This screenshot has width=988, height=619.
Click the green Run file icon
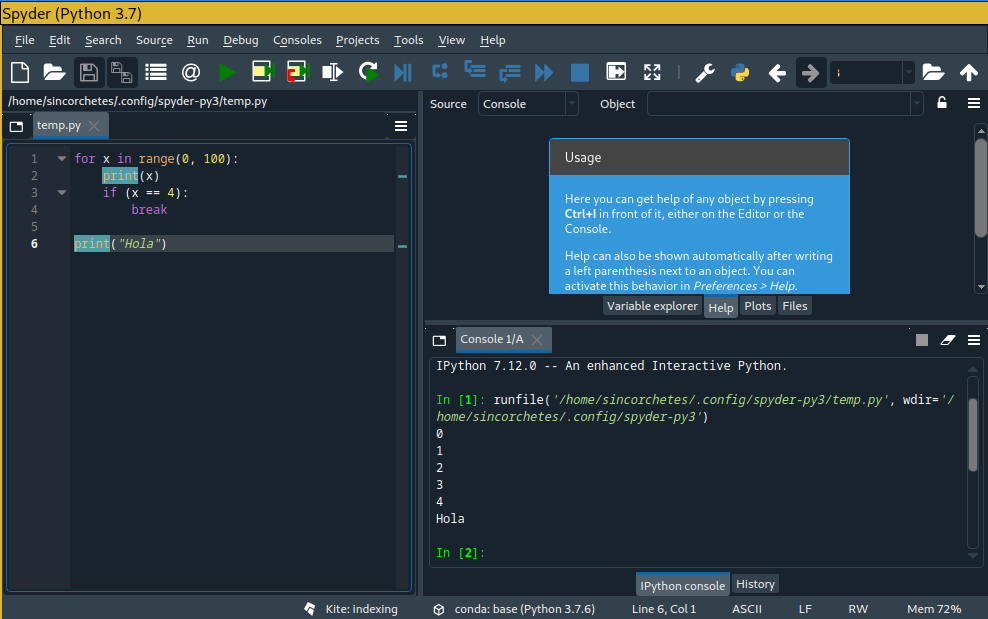coord(227,72)
